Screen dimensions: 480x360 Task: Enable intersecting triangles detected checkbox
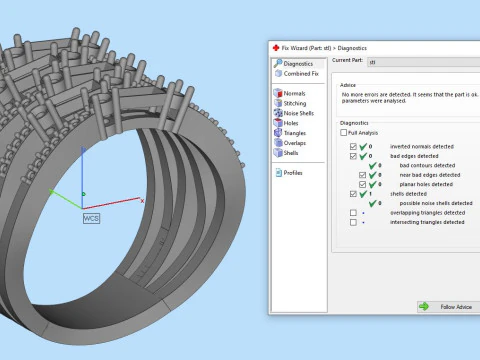tap(353, 222)
